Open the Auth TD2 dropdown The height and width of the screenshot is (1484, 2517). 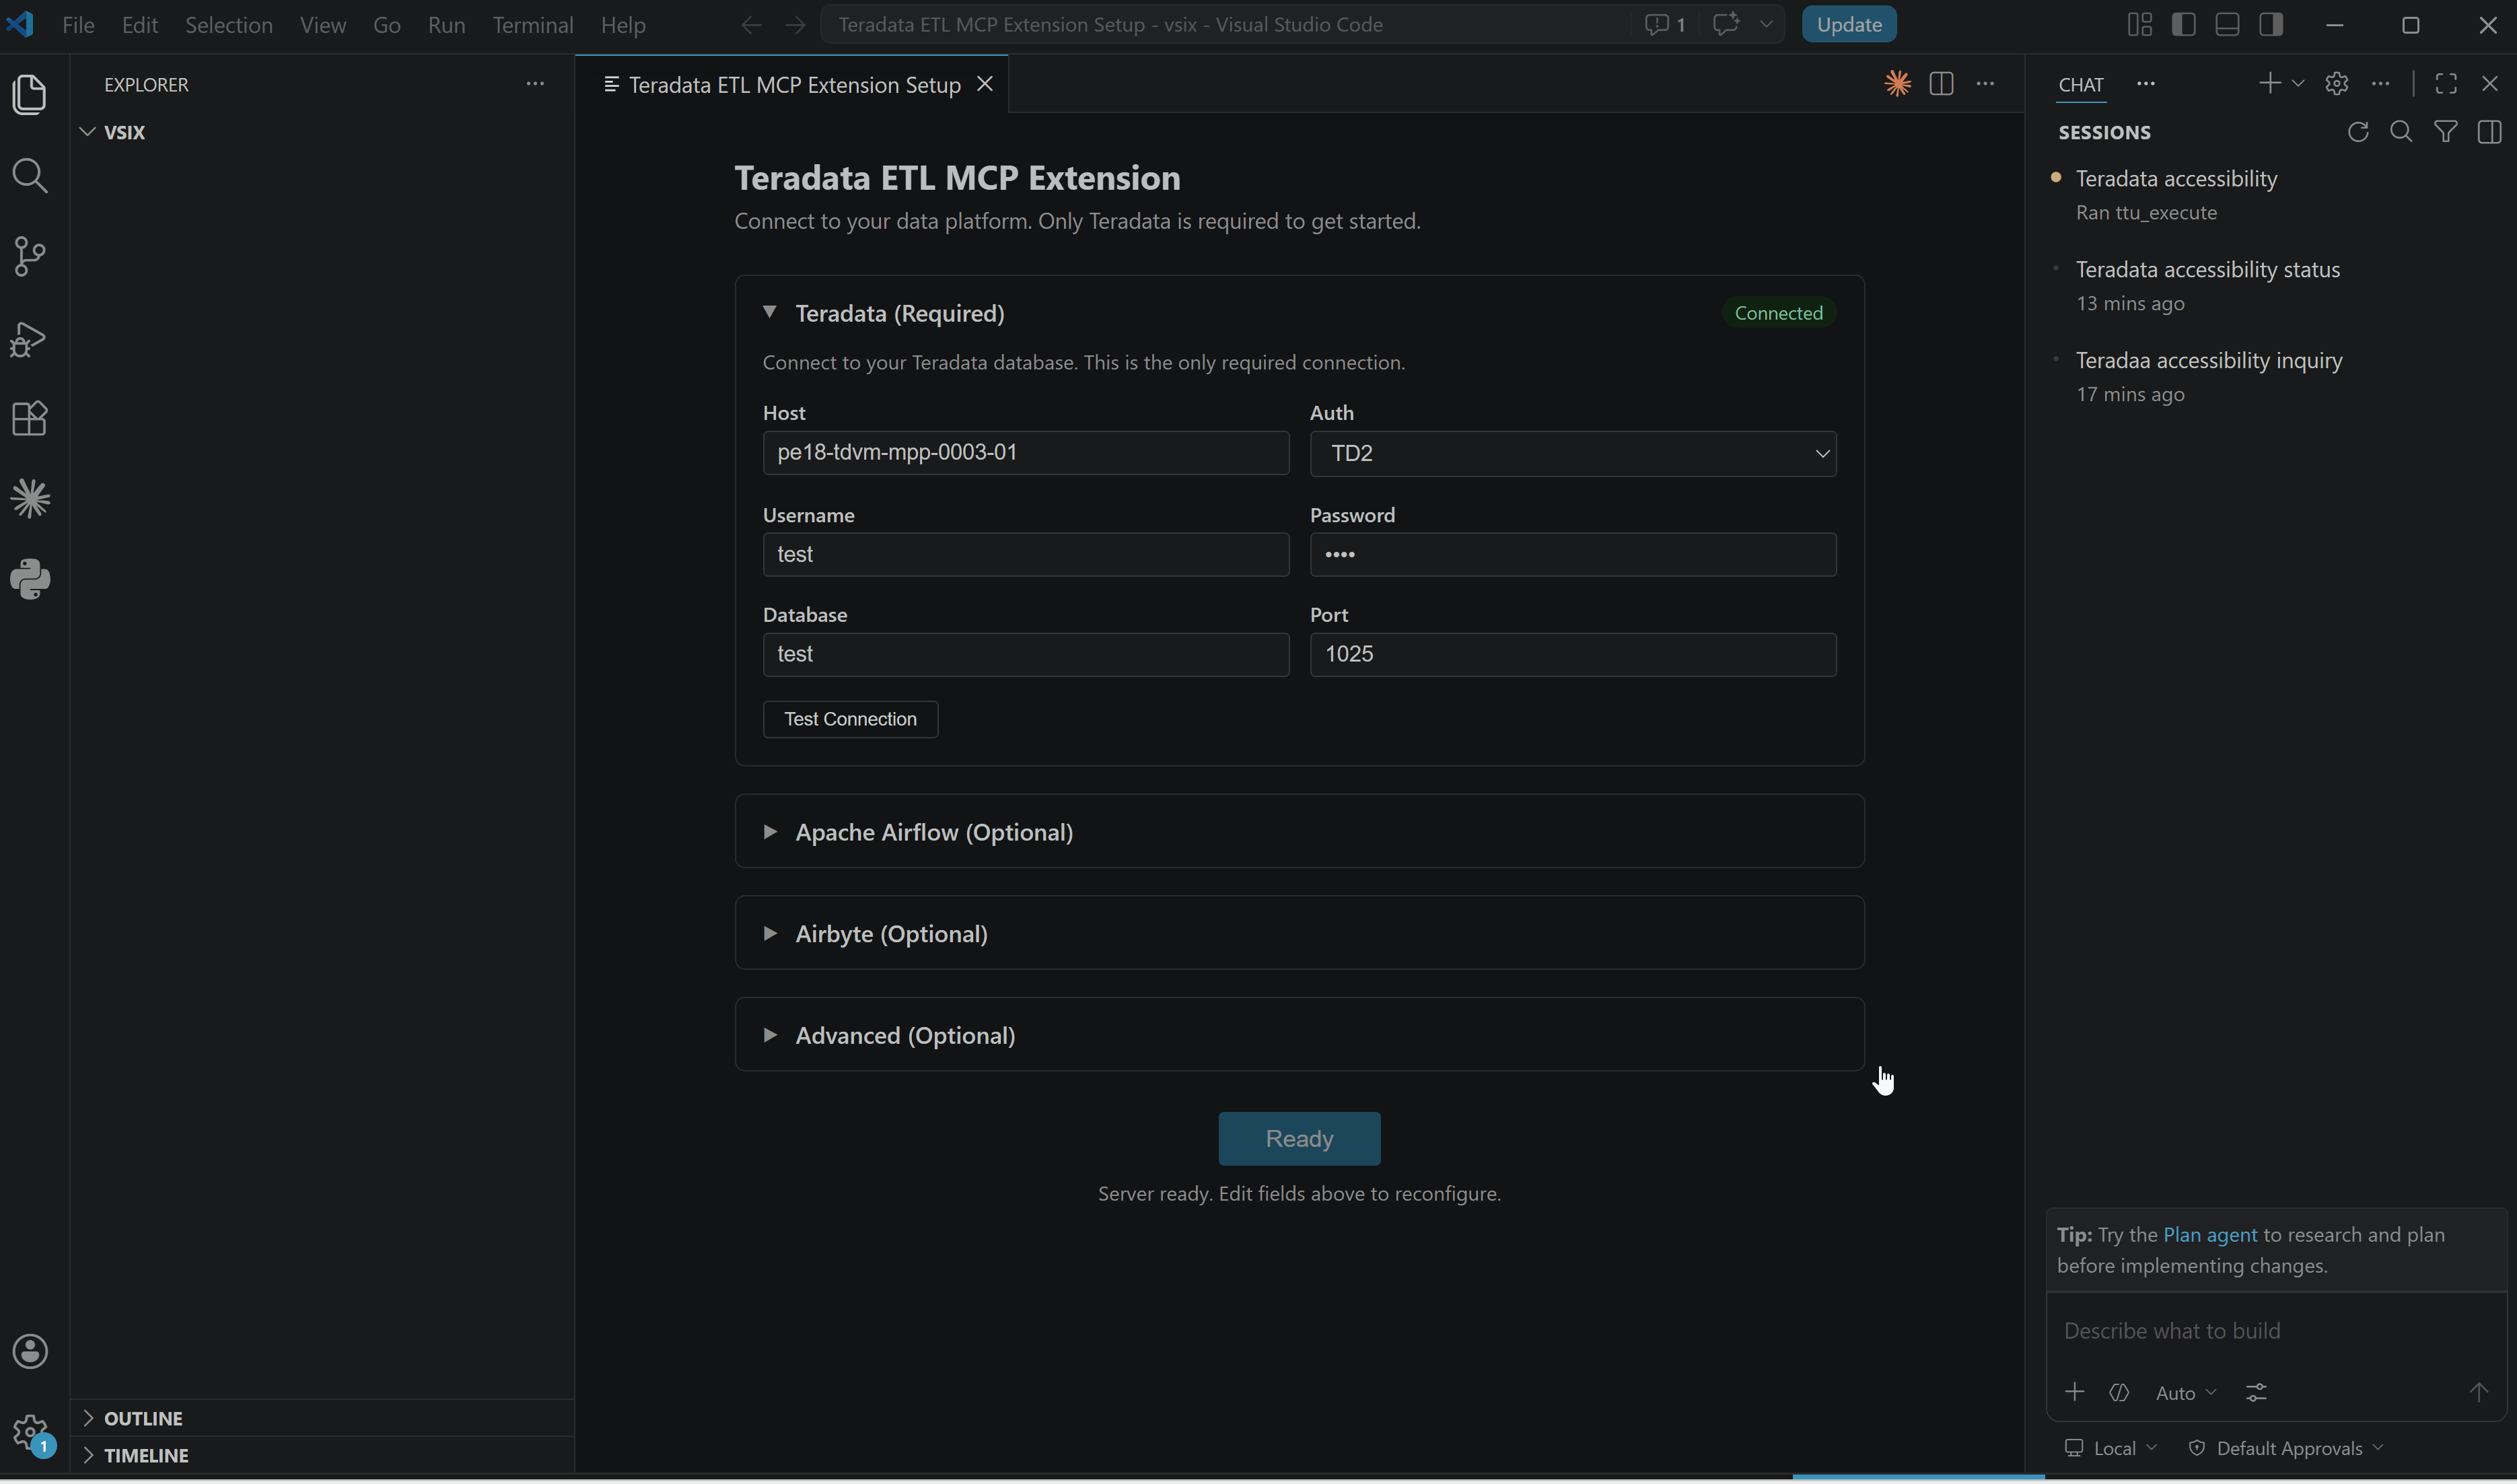(x=1572, y=454)
